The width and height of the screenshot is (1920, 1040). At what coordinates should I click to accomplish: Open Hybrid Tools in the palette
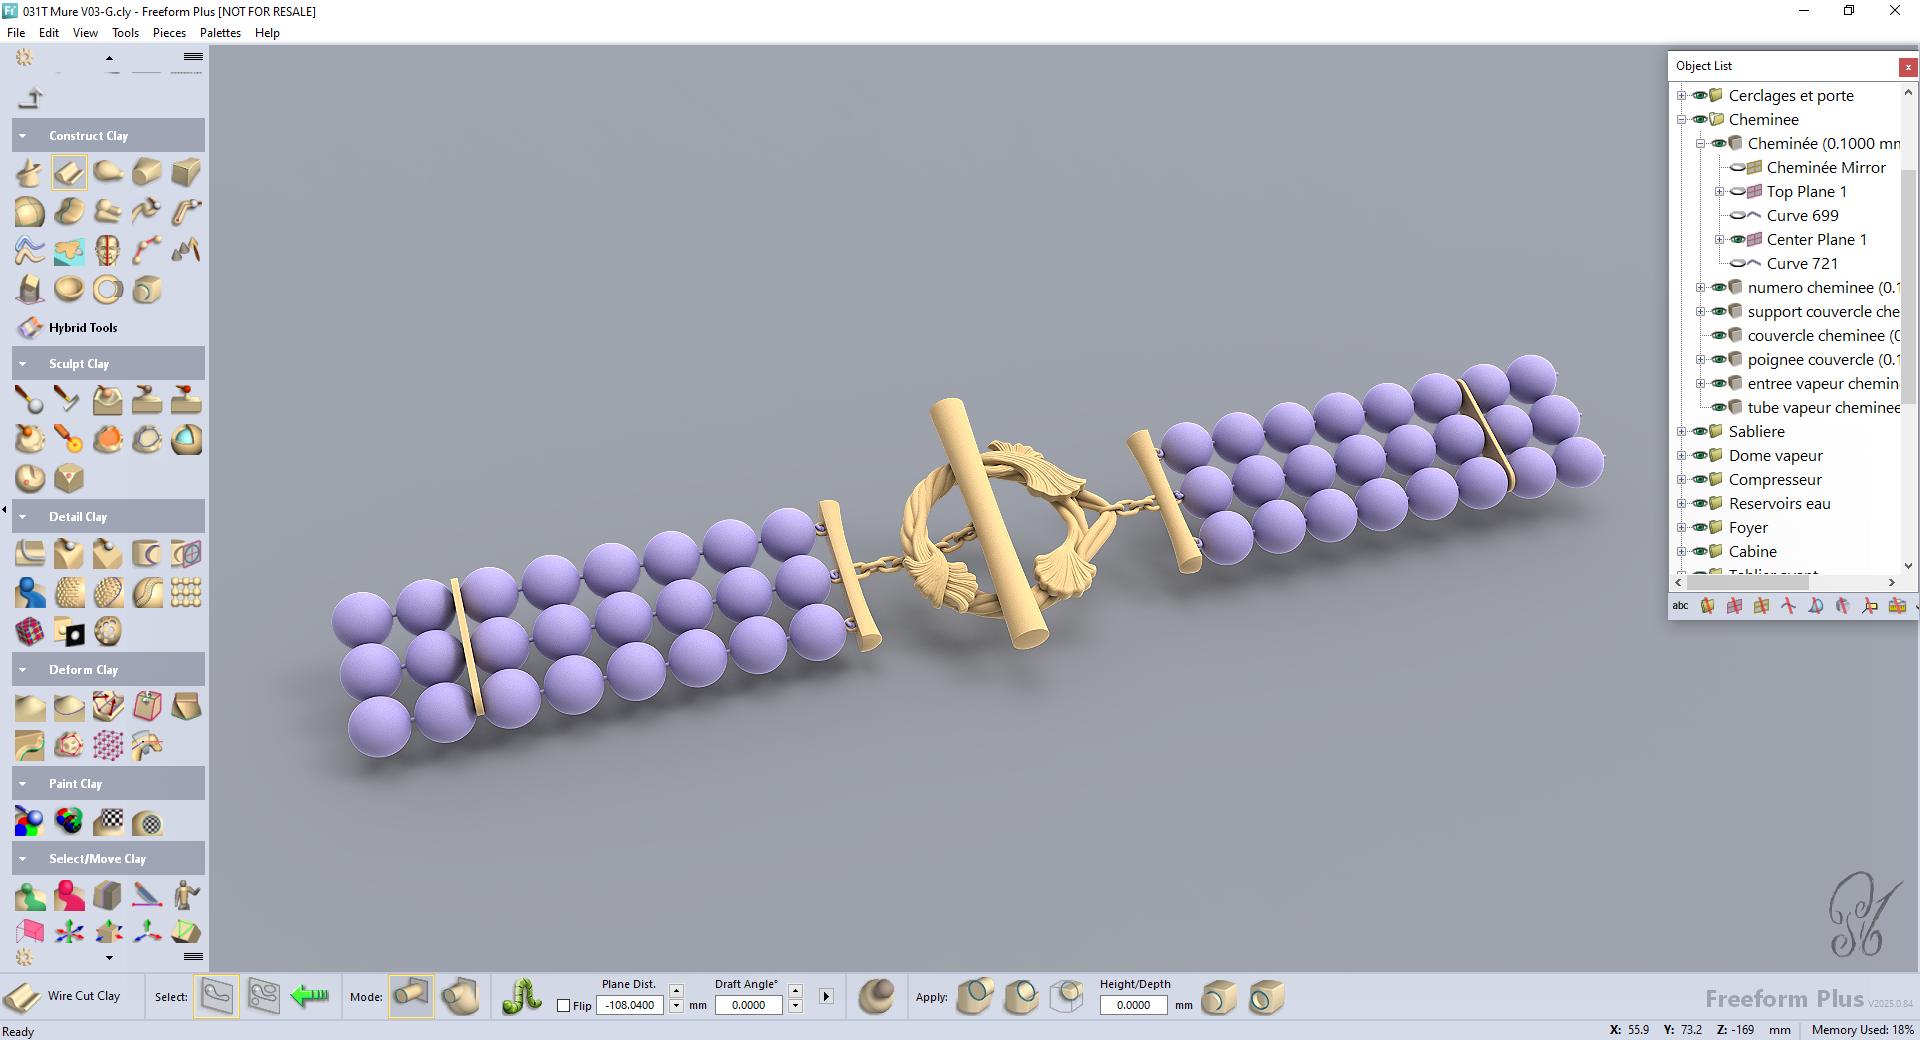click(x=82, y=328)
